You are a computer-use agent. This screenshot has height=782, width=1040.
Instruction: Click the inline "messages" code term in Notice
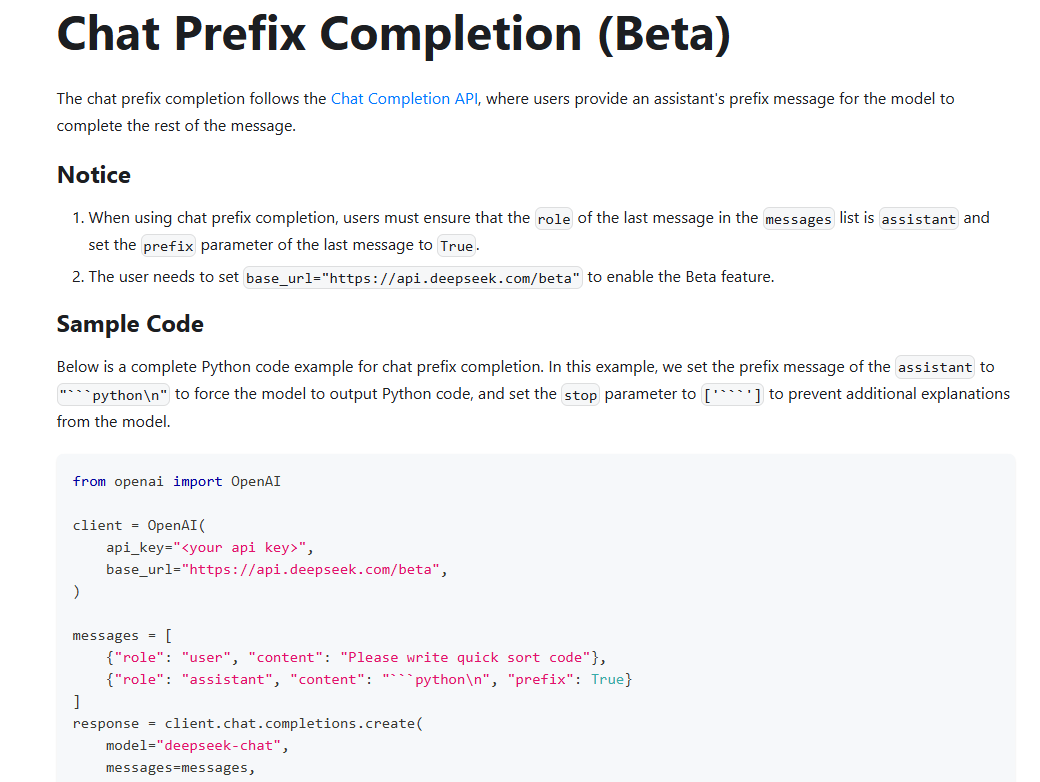[x=798, y=219]
